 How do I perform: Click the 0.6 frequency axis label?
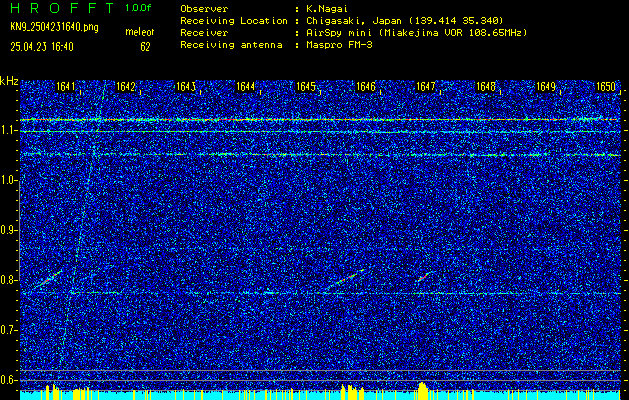tap(7, 380)
